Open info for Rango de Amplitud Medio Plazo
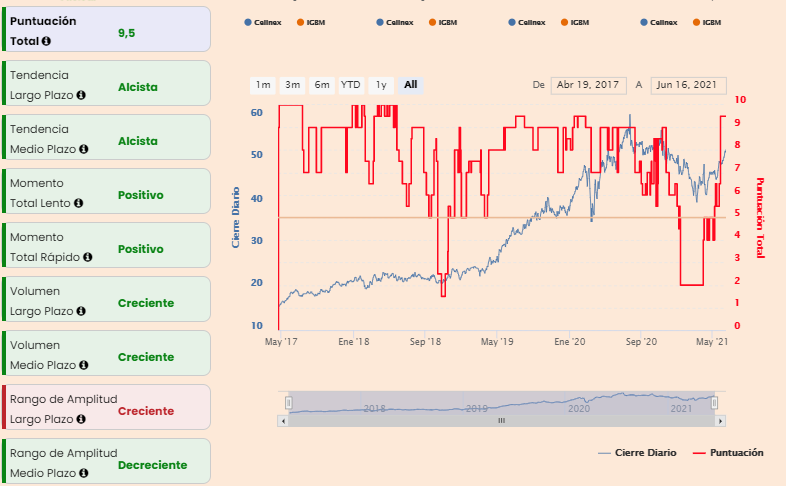Viewport: 786px width, 486px height. pos(84,473)
